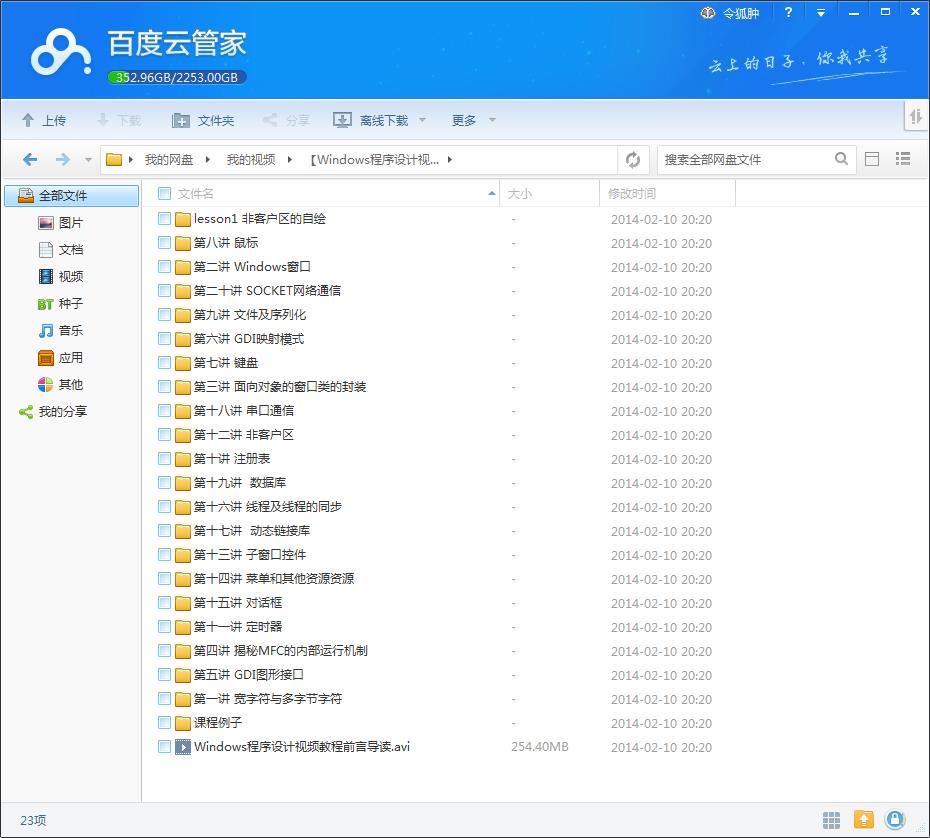This screenshot has width=930, height=838.
Task: Sort by 修改时间 column header
Action: [667, 193]
